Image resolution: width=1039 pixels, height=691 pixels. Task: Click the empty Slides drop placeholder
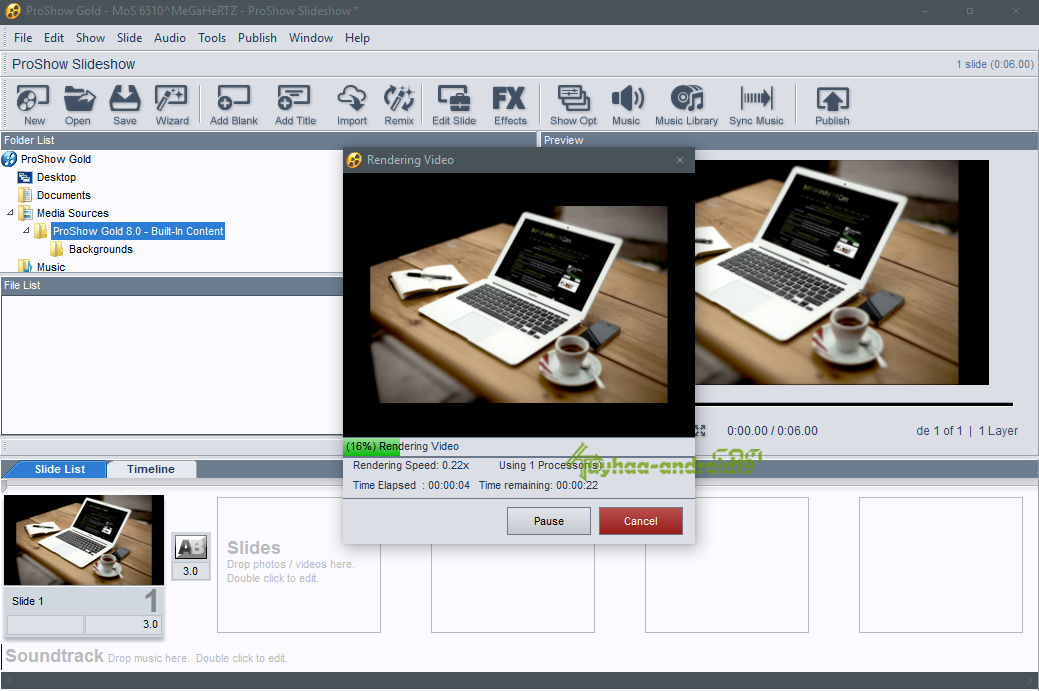pyautogui.click(x=299, y=565)
